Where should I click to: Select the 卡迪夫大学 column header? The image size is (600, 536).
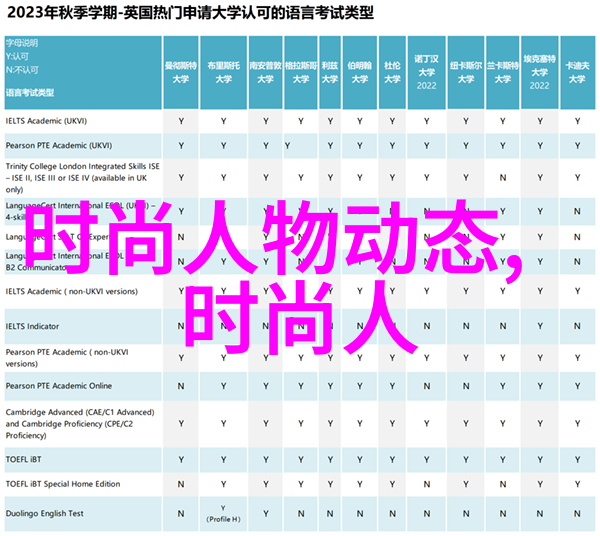click(577, 68)
